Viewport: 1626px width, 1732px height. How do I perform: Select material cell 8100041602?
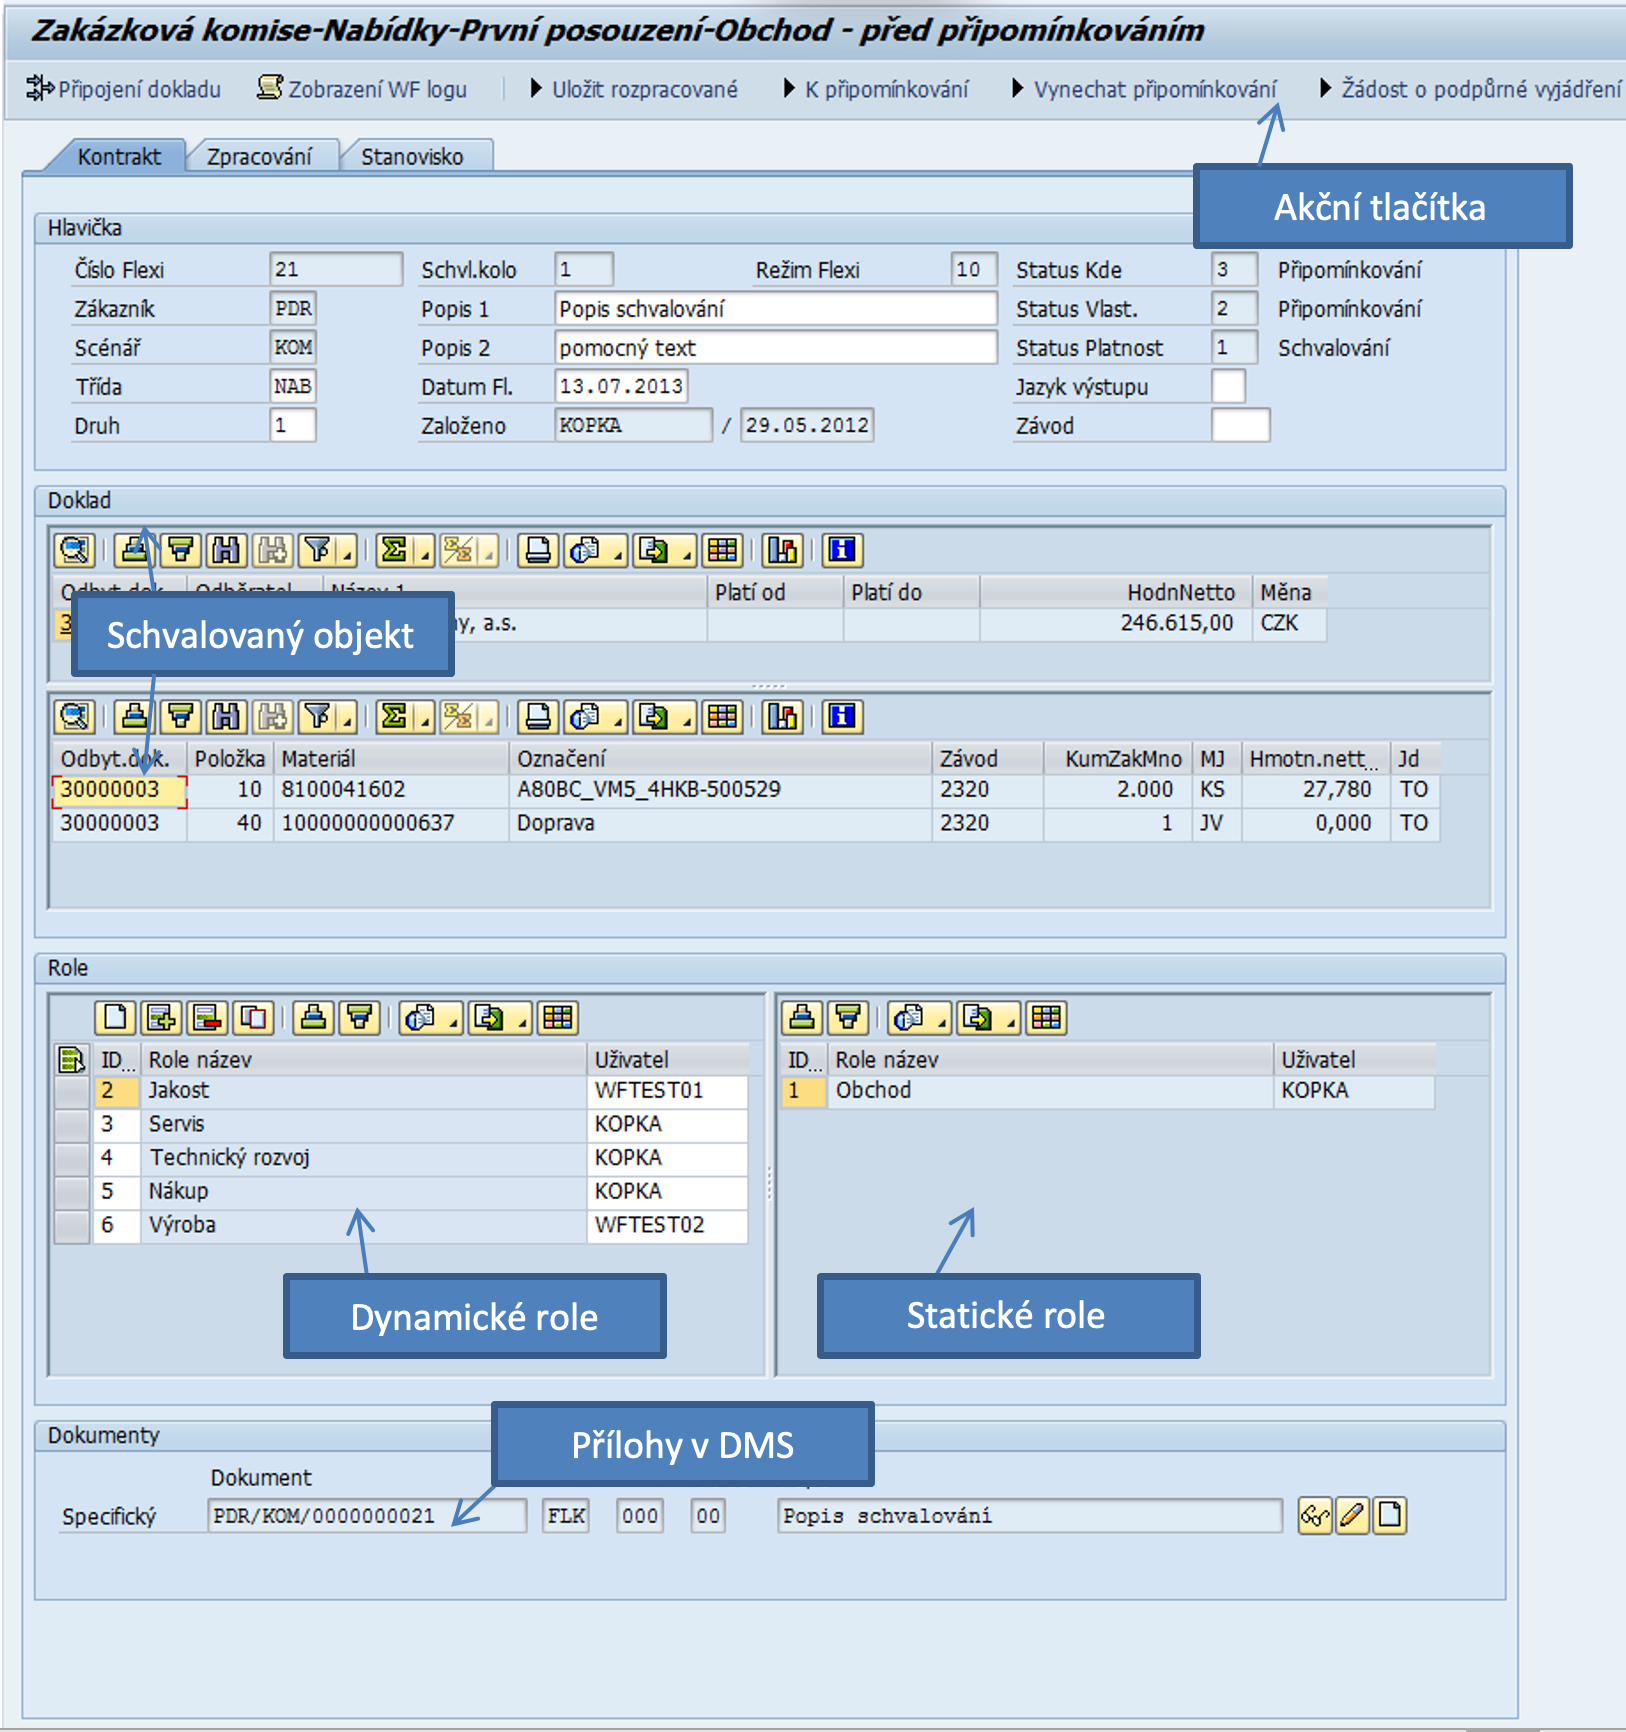click(391, 790)
